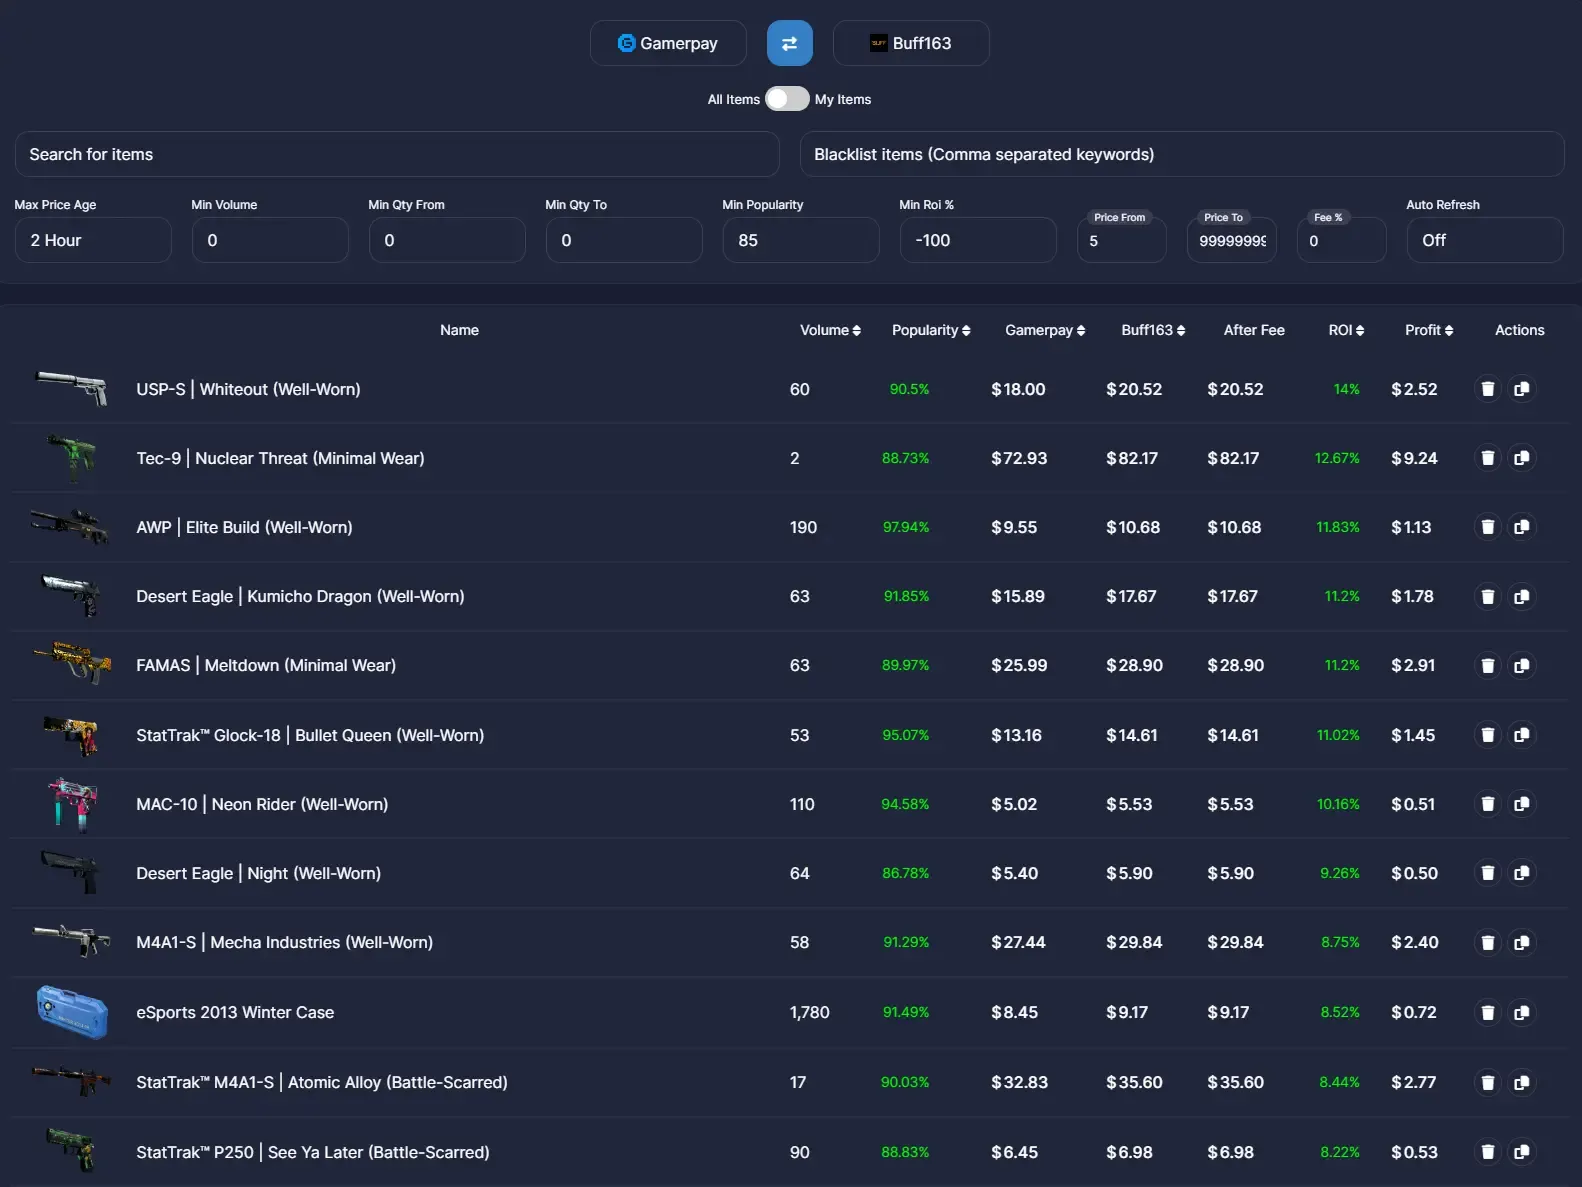Screen dimensions: 1582x1187
Task: Click the 1,780 volume value
Action: coord(809,1012)
